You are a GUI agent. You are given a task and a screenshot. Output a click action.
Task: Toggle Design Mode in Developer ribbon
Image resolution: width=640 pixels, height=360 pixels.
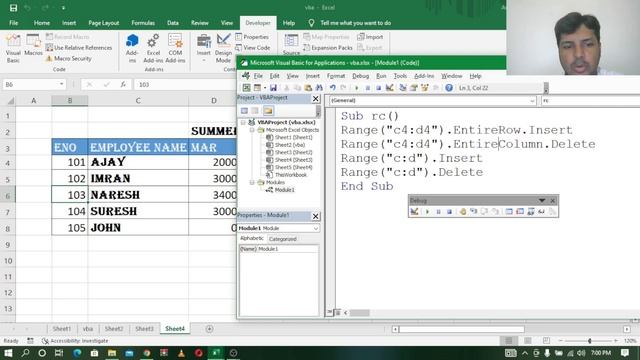click(x=223, y=48)
